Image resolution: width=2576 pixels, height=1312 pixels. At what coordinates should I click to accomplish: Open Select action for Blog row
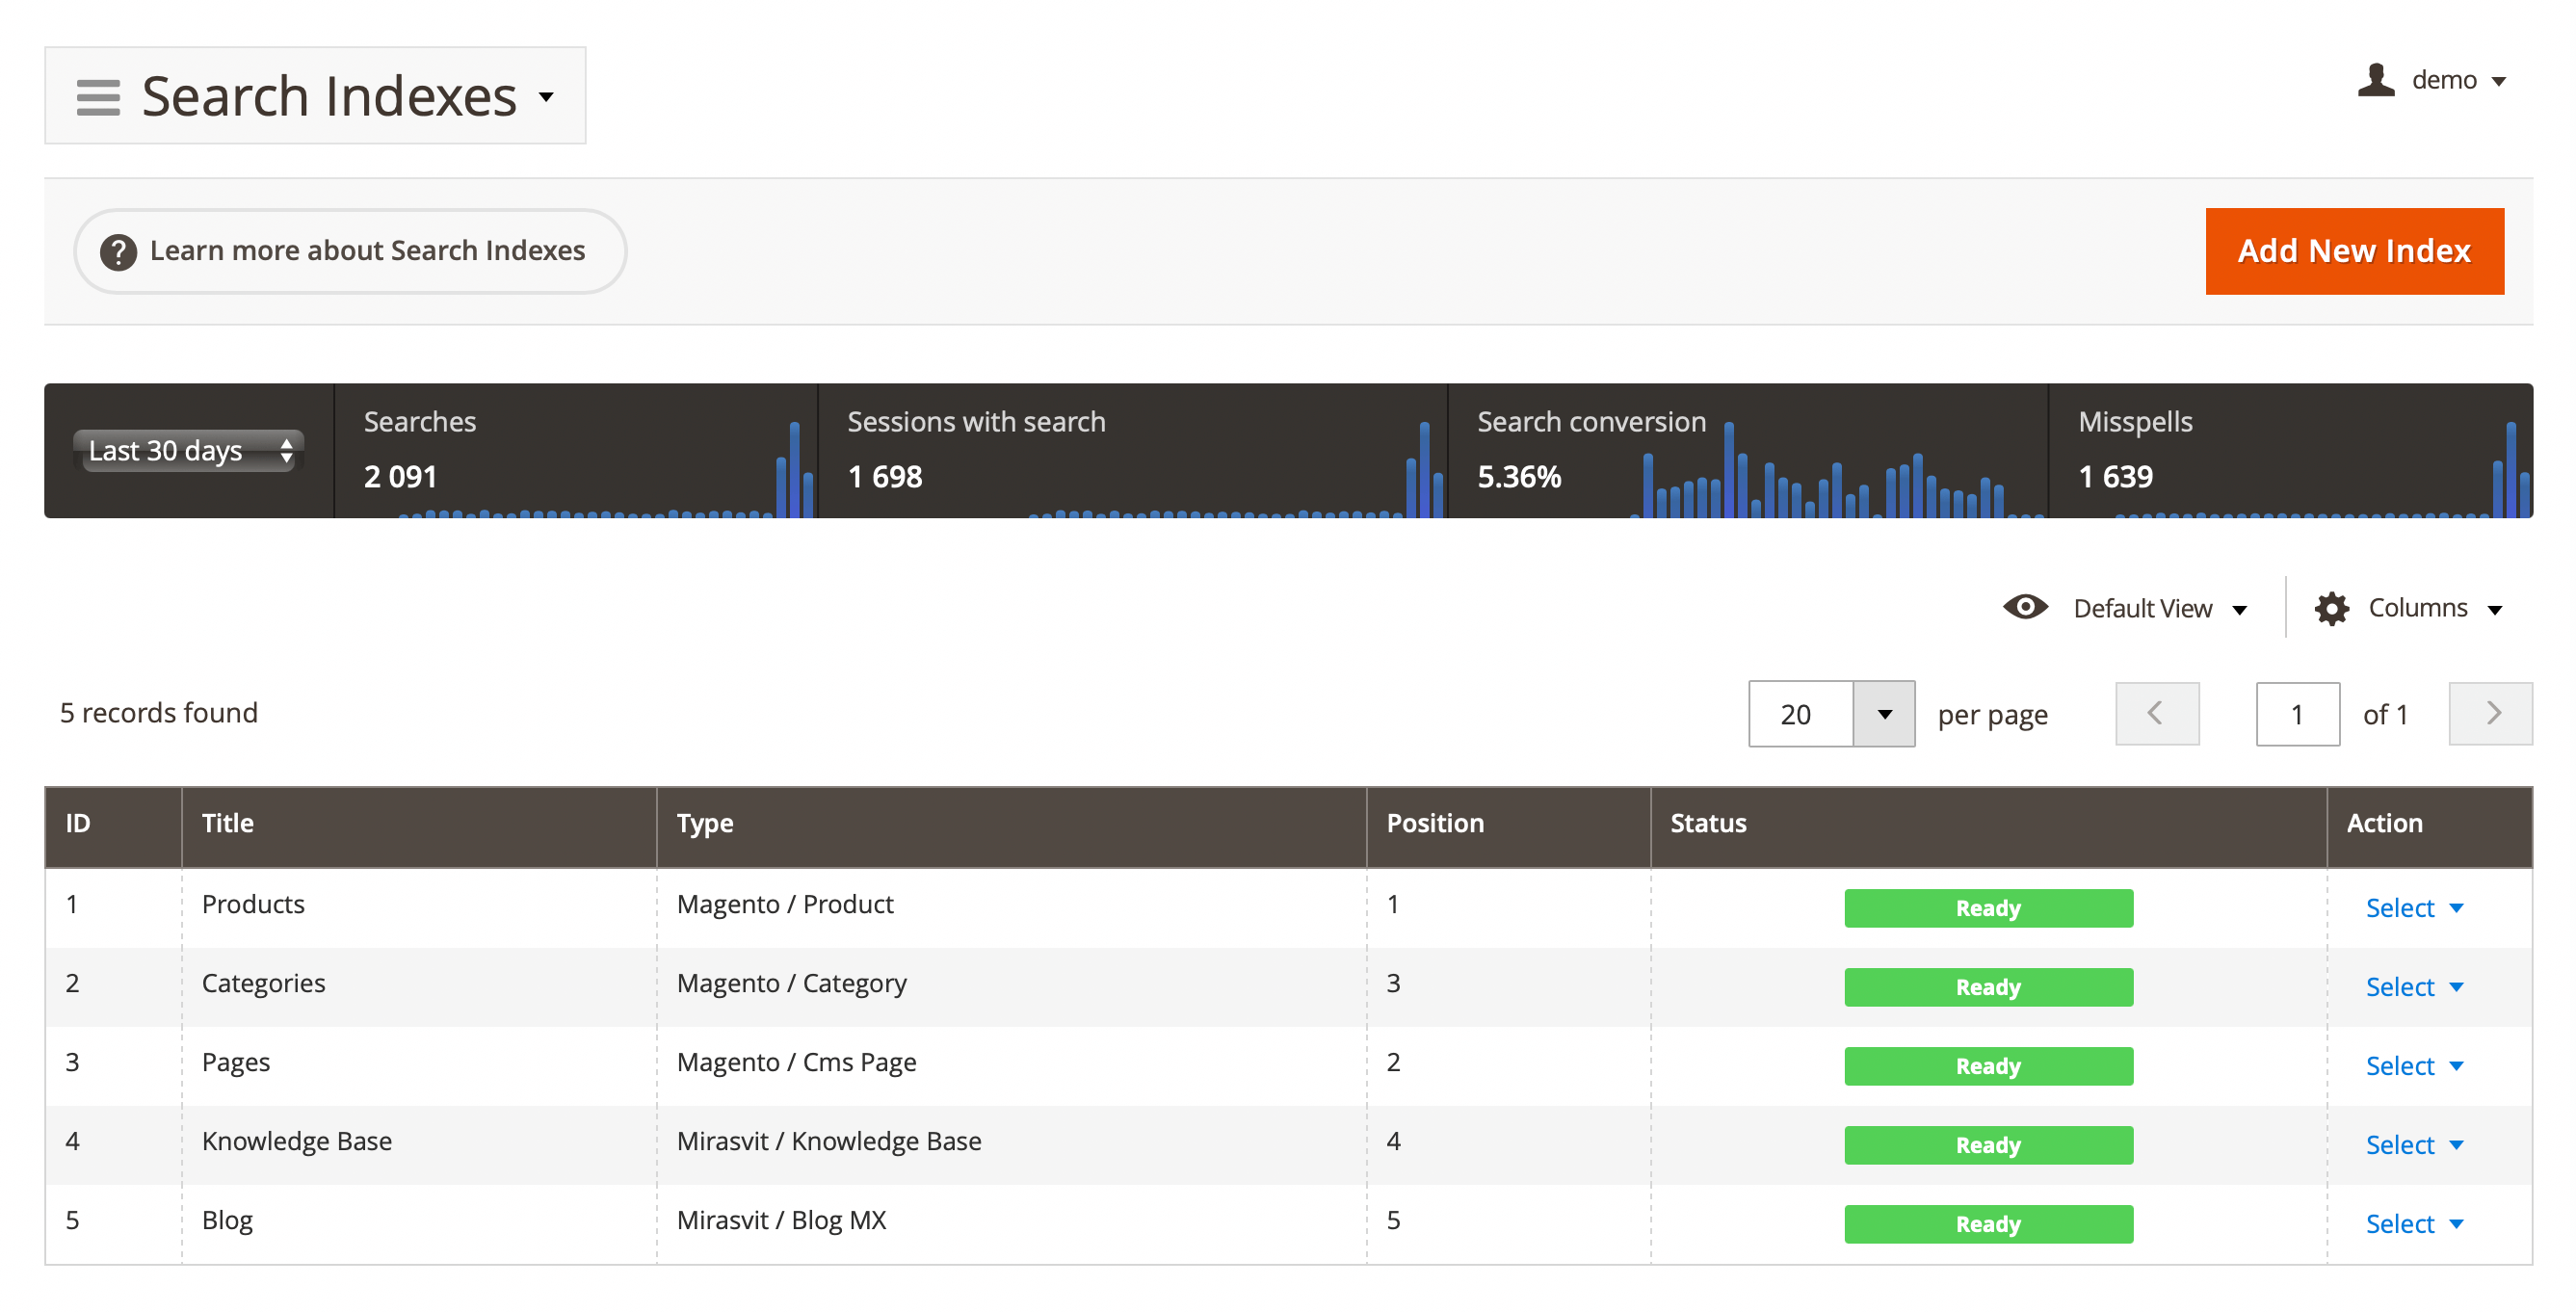(x=2413, y=1224)
